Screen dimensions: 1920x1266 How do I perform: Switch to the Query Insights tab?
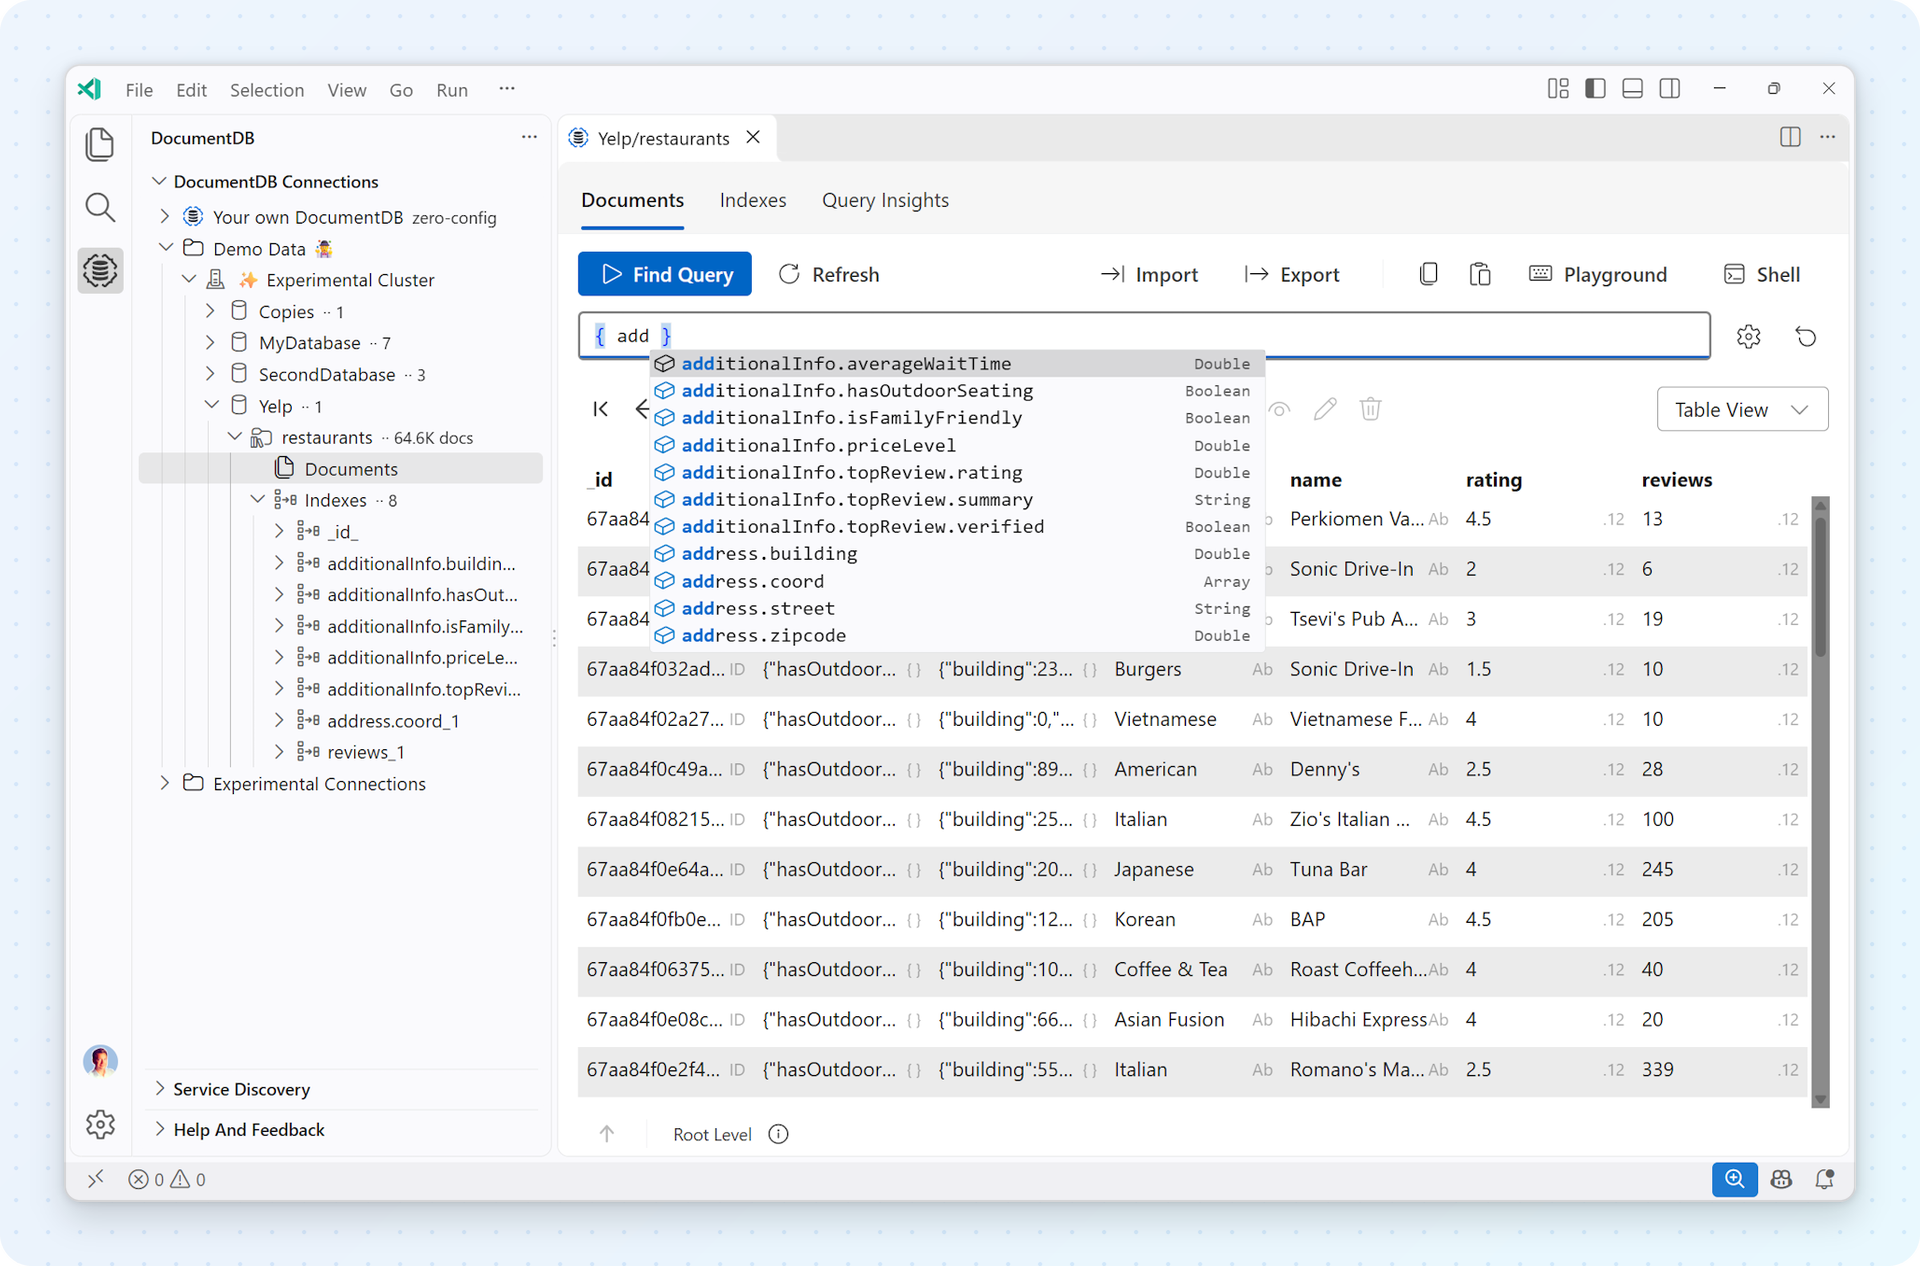click(x=885, y=200)
